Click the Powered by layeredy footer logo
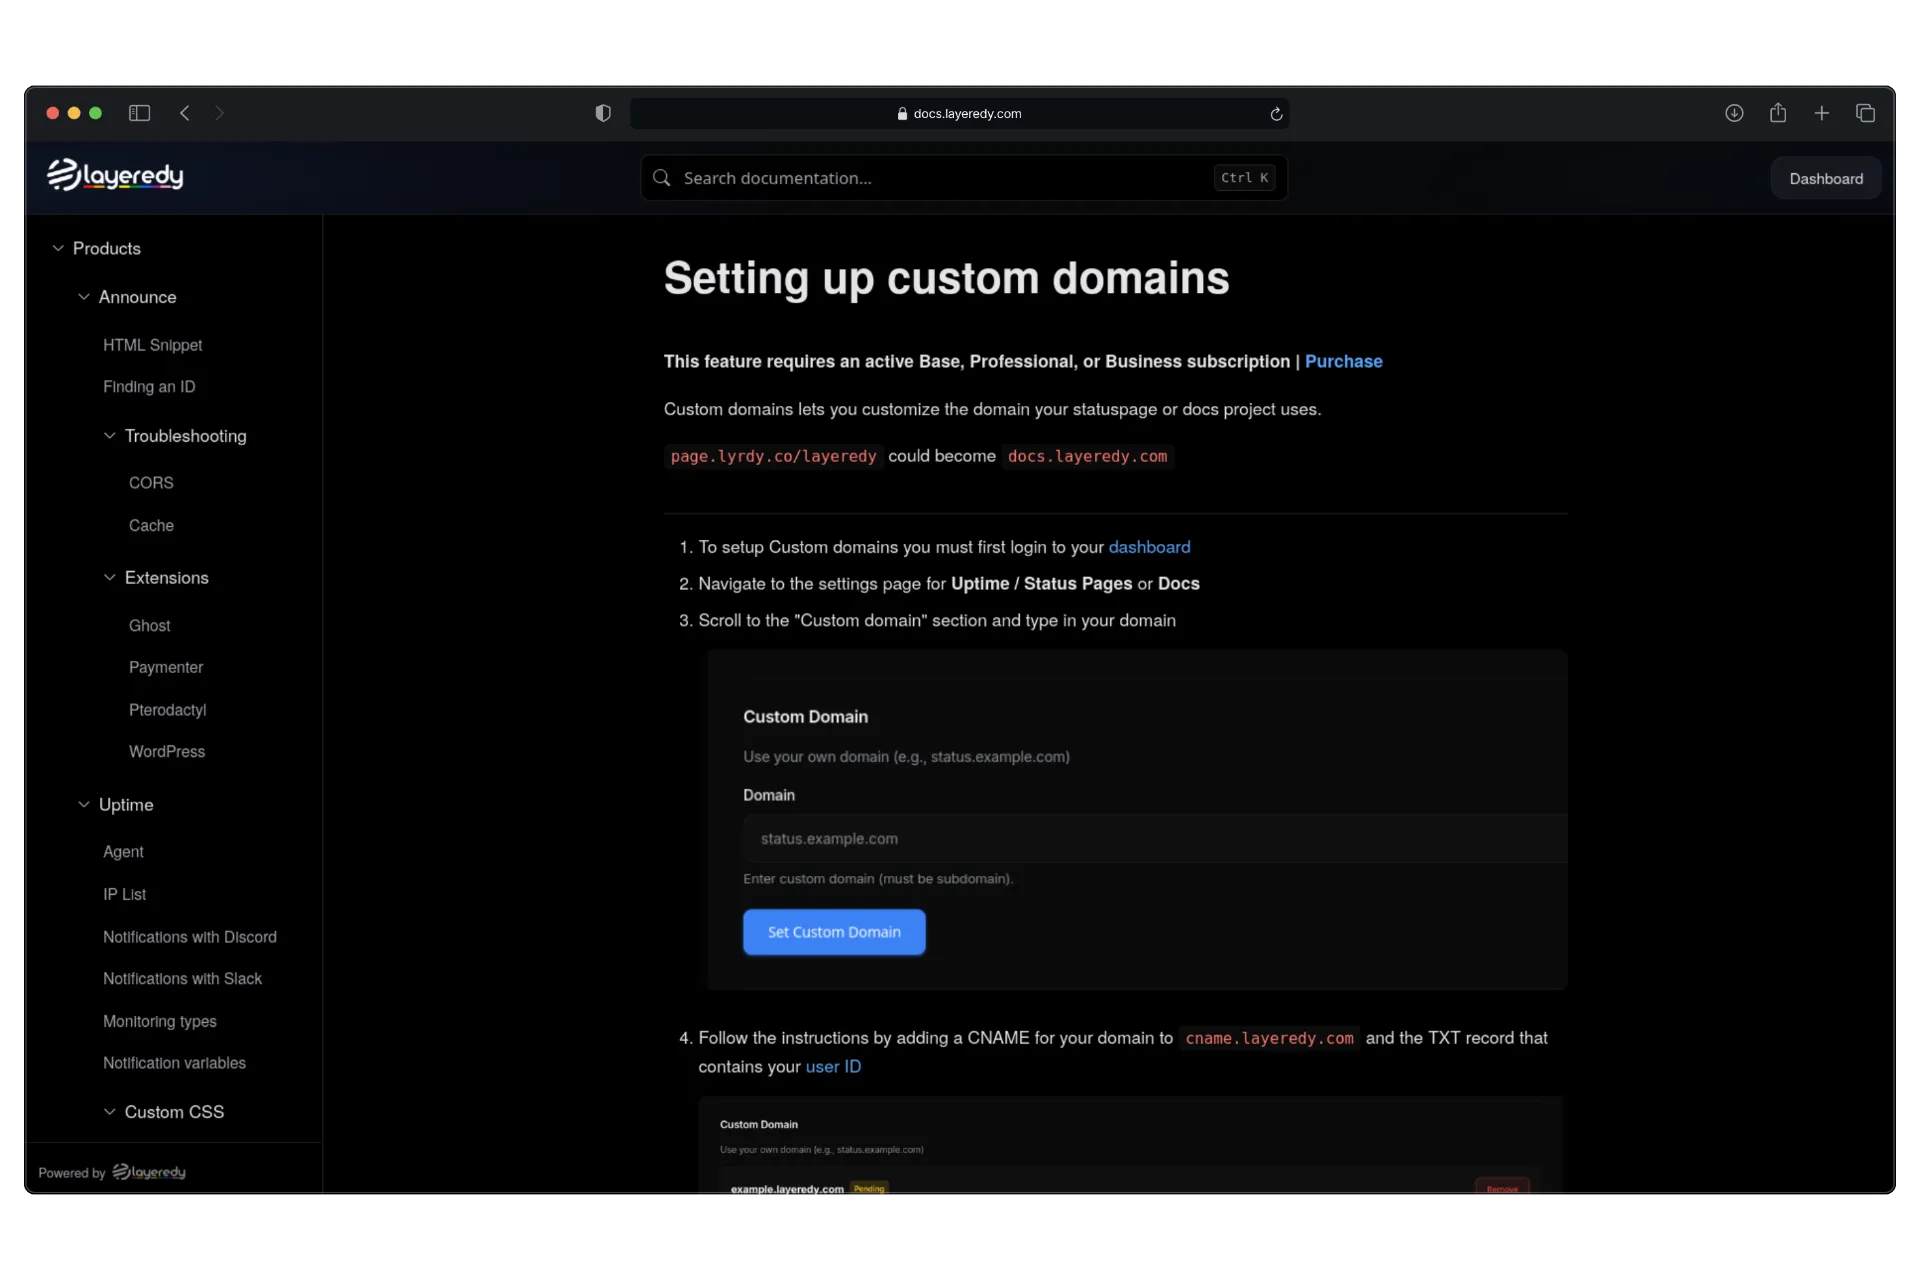1920x1280 pixels. [x=149, y=1172]
